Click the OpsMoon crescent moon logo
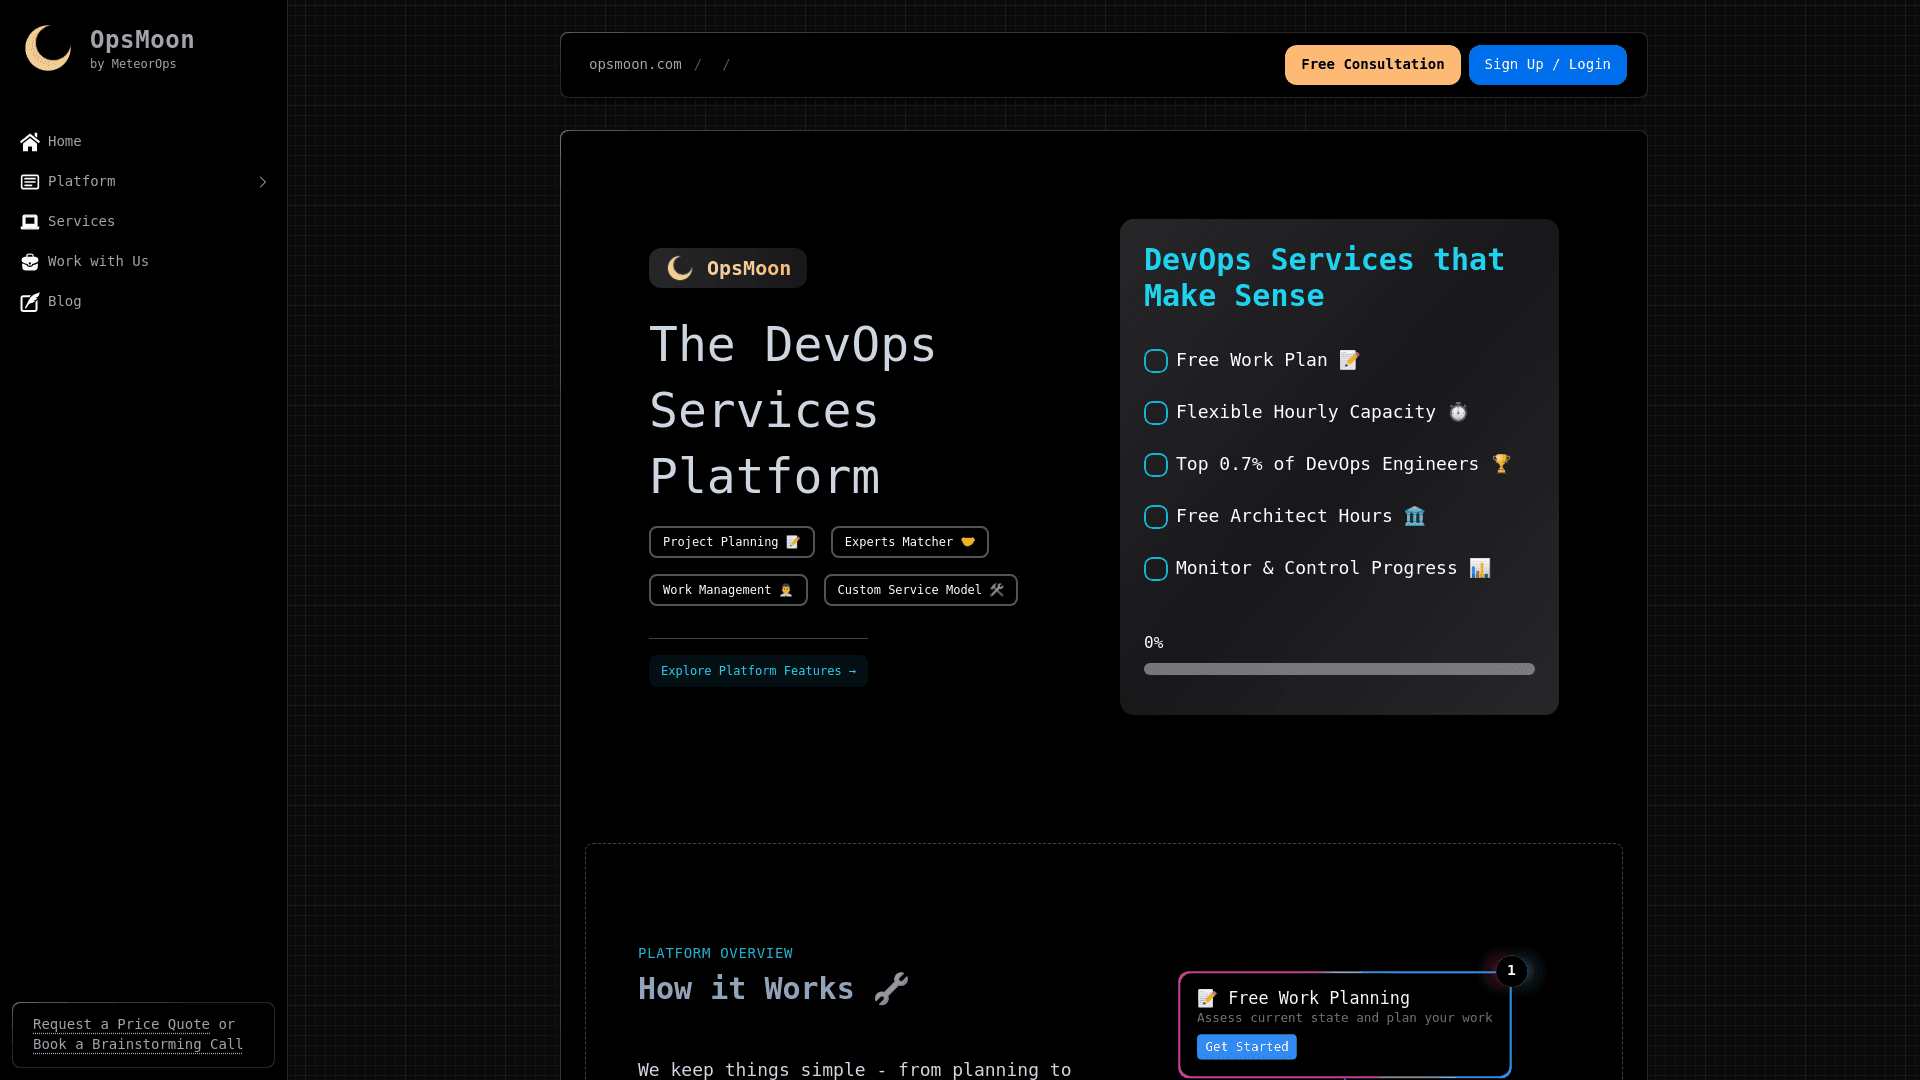This screenshot has width=1920, height=1080. click(x=48, y=48)
